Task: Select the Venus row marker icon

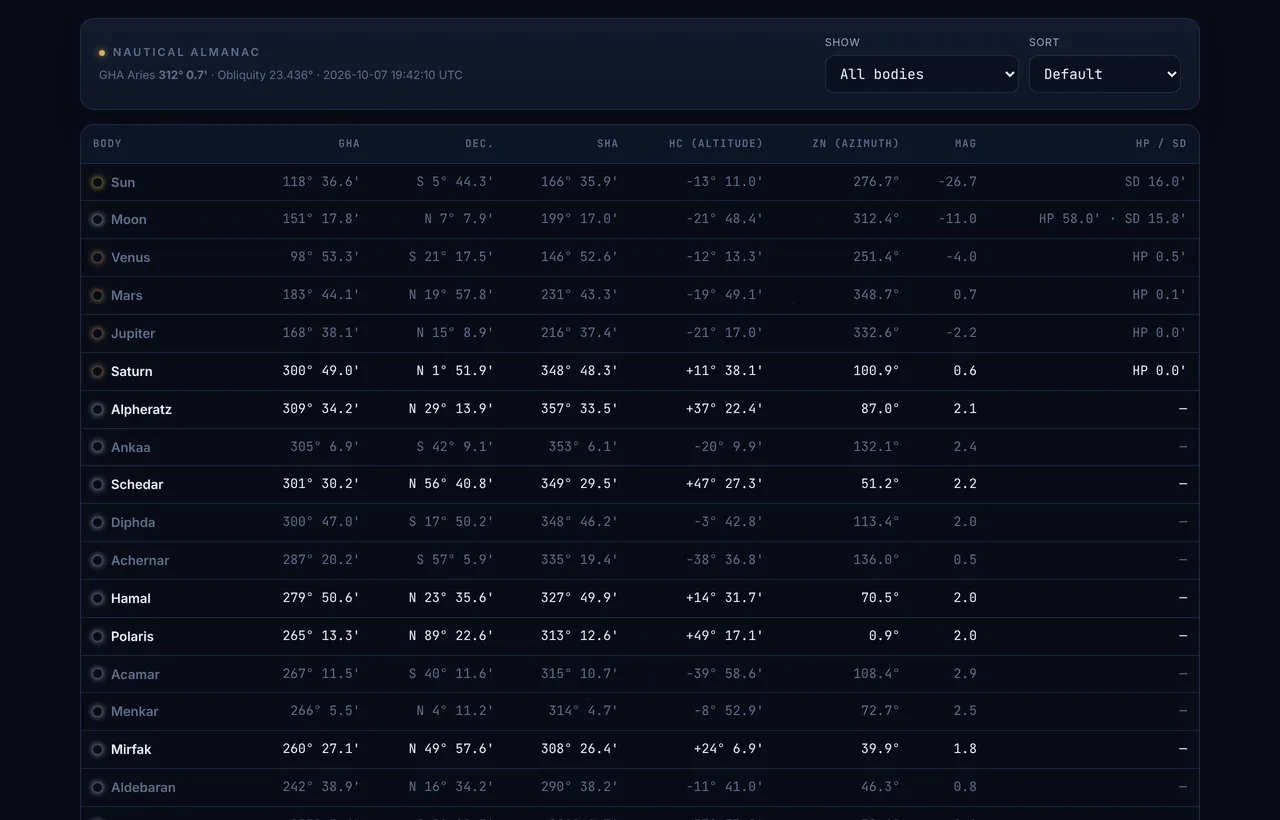Action: click(98, 257)
